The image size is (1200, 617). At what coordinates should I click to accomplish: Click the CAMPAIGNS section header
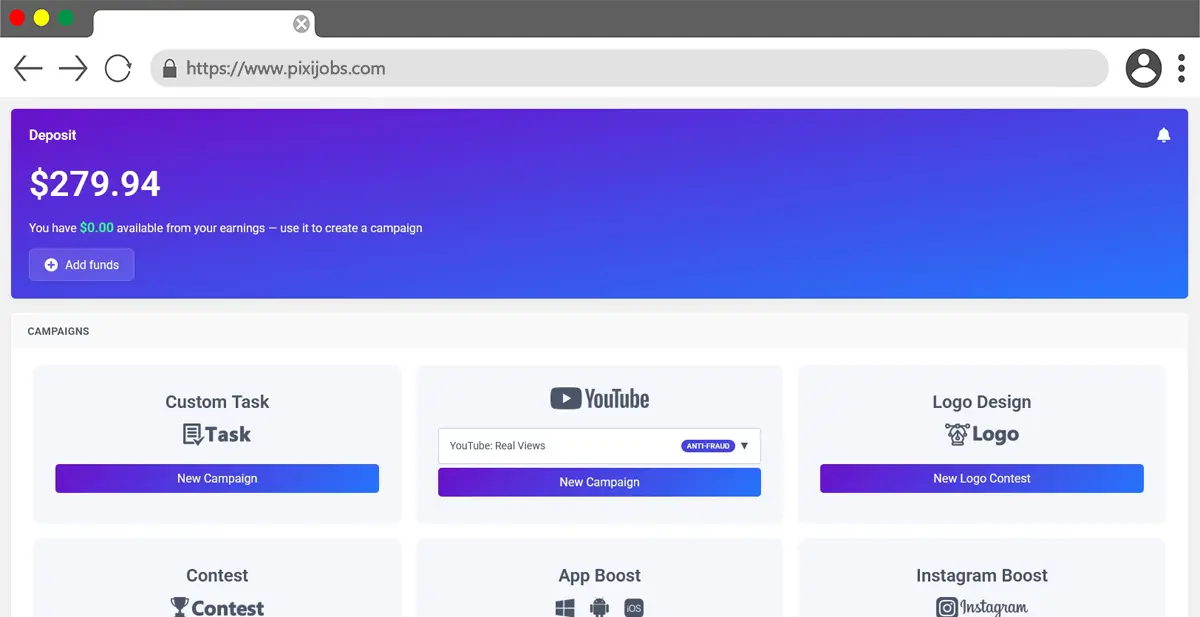tap(58, 331)
